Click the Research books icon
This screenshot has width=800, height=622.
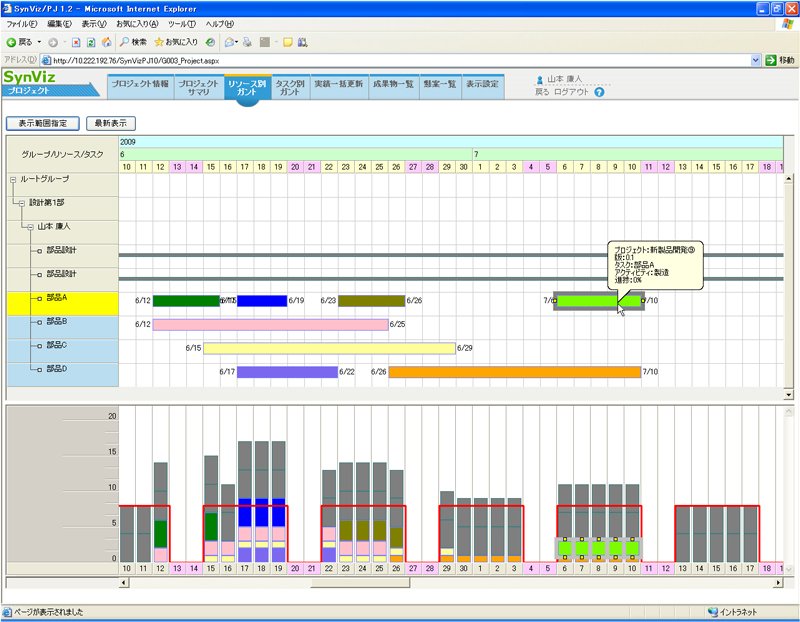(303, 42)
